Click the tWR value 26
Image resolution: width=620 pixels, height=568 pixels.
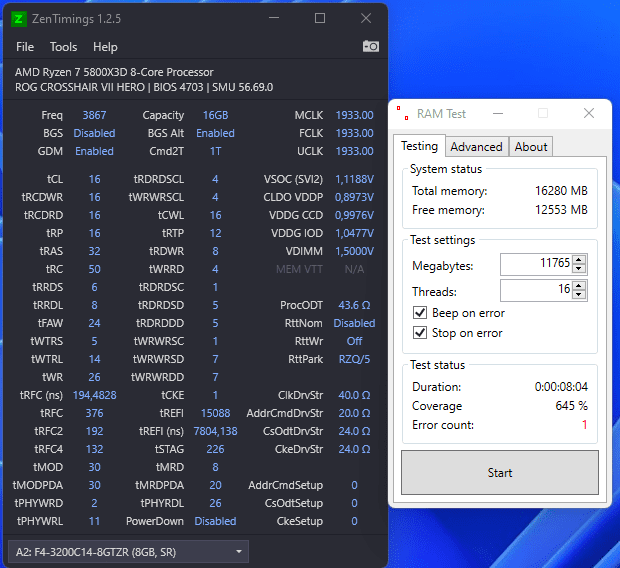(x=94, y=377)
